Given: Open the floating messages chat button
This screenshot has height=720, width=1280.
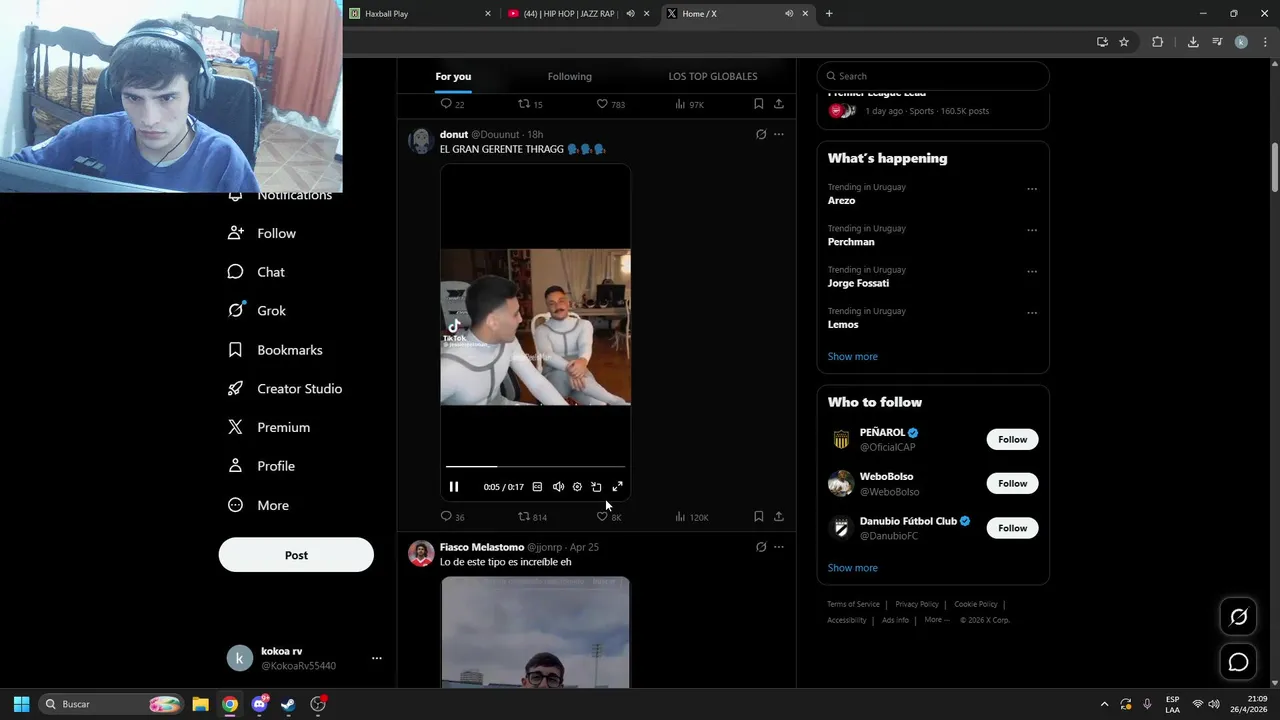Looking at the screenshot, I should [1238, 662].
